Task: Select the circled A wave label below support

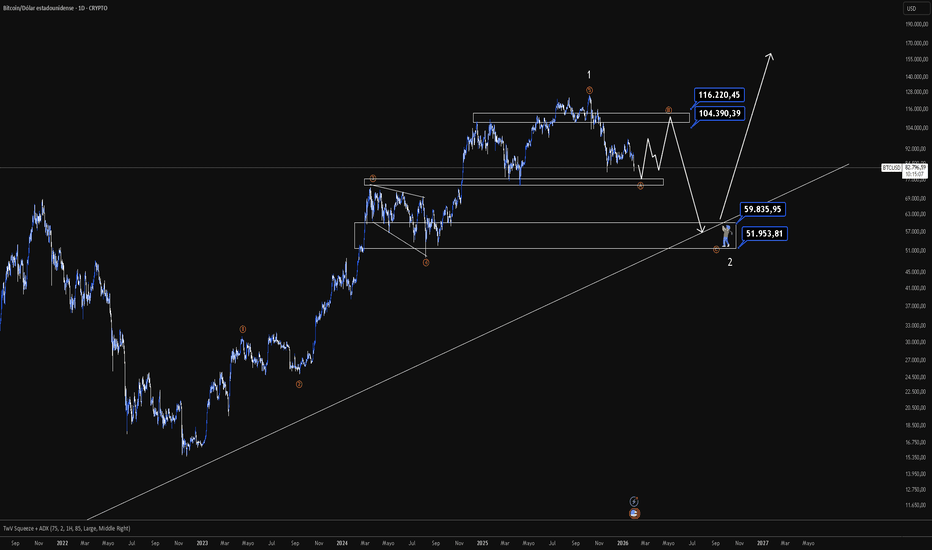Action: coord(640,186)
